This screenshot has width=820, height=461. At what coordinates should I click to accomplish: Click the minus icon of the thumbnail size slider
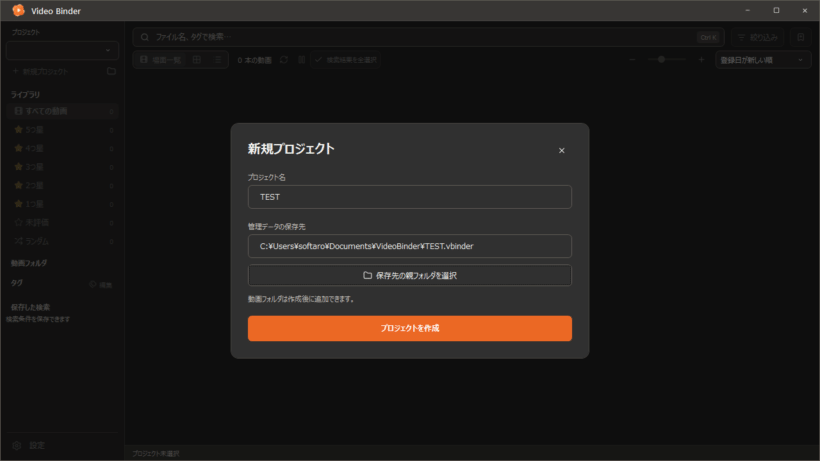(632, 60)
